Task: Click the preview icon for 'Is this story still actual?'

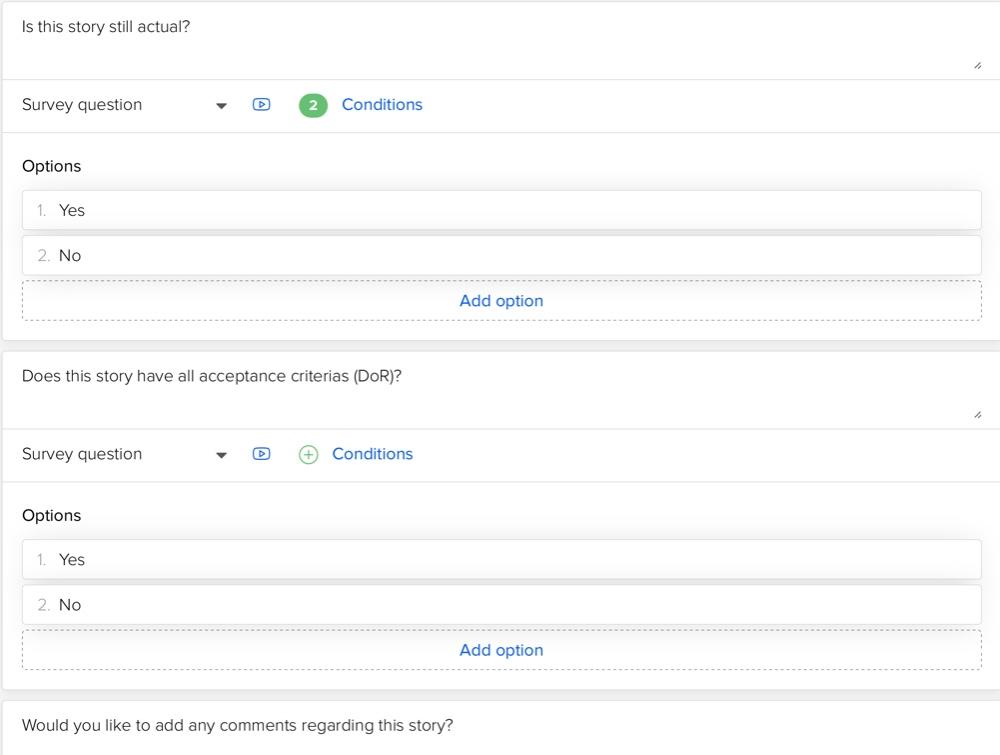Action: point(261,105)
